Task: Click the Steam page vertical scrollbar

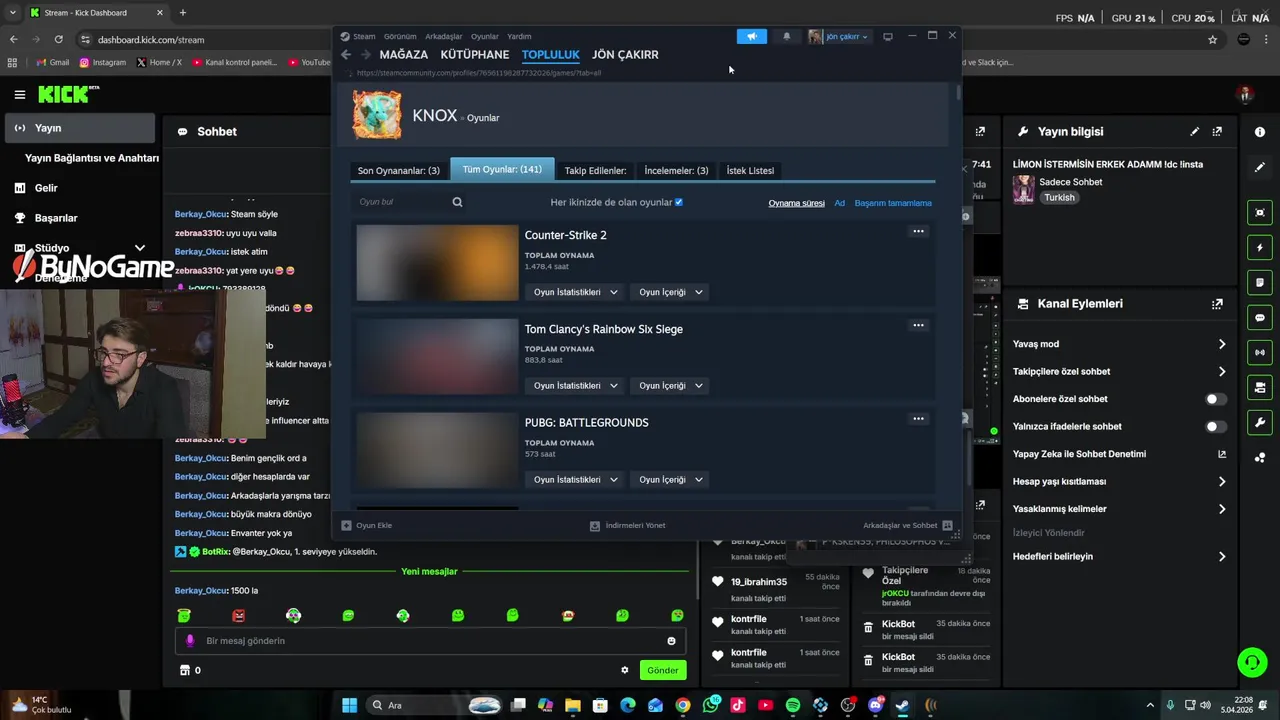Action: point(958,92)
